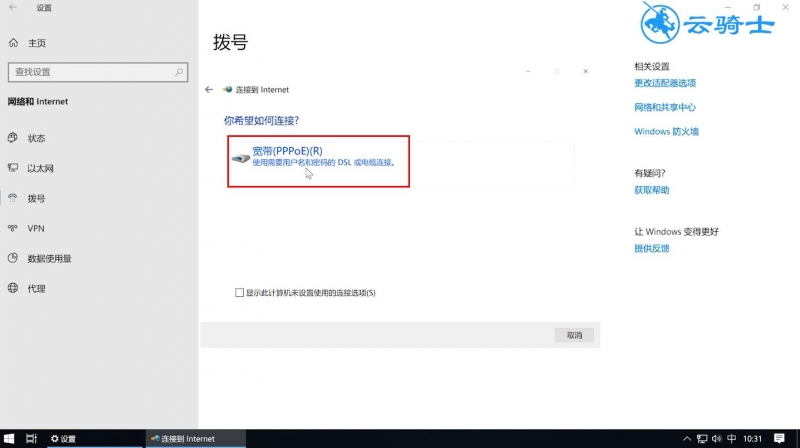Viewport: 800px width, 448px height.
Task: Open the Windows Start menu
Action: coord(9,438)
